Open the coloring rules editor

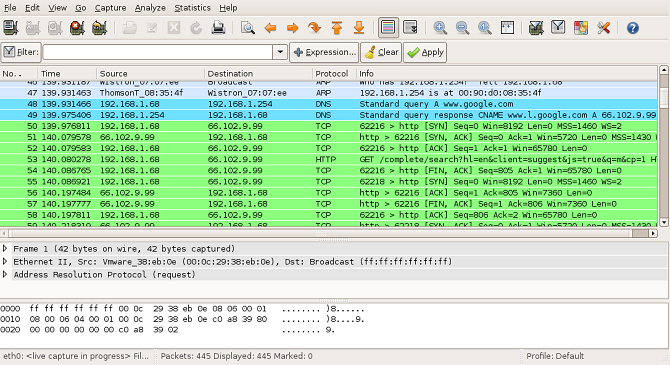[581, 28]
